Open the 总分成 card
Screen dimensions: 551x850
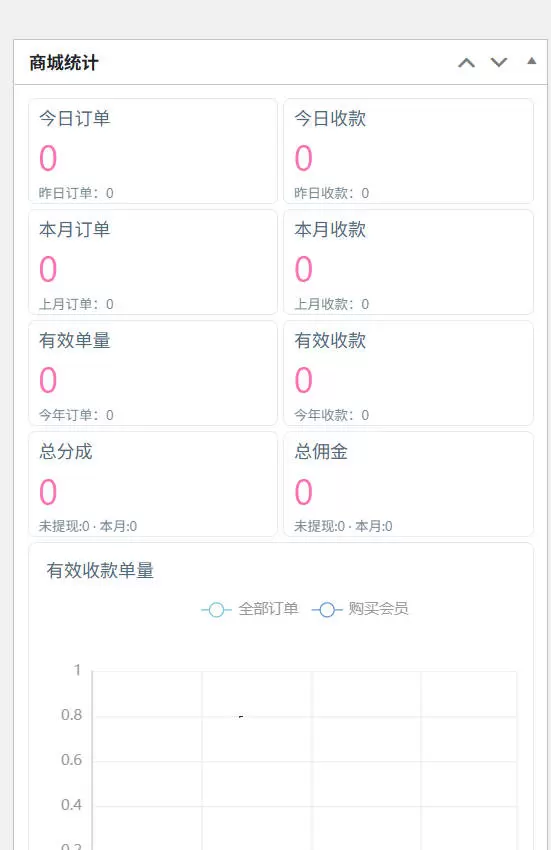[x=153, y=484]
